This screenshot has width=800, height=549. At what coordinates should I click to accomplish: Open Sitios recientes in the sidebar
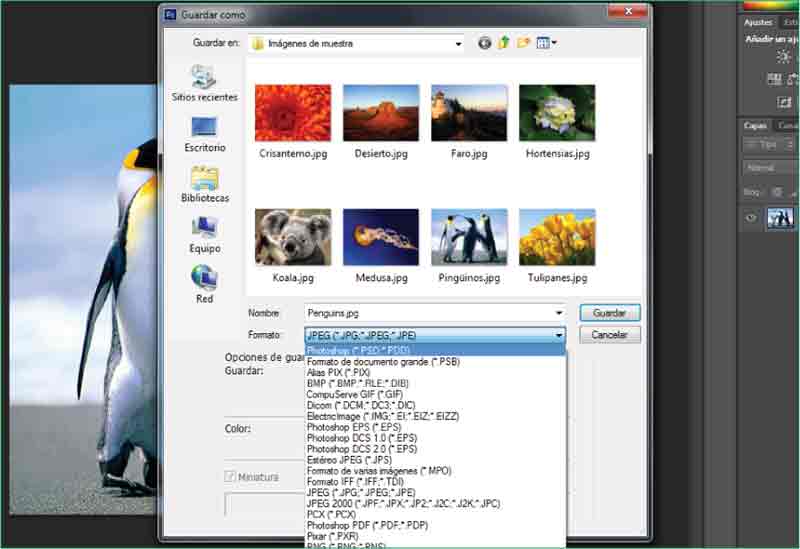(x=204, y=84)
